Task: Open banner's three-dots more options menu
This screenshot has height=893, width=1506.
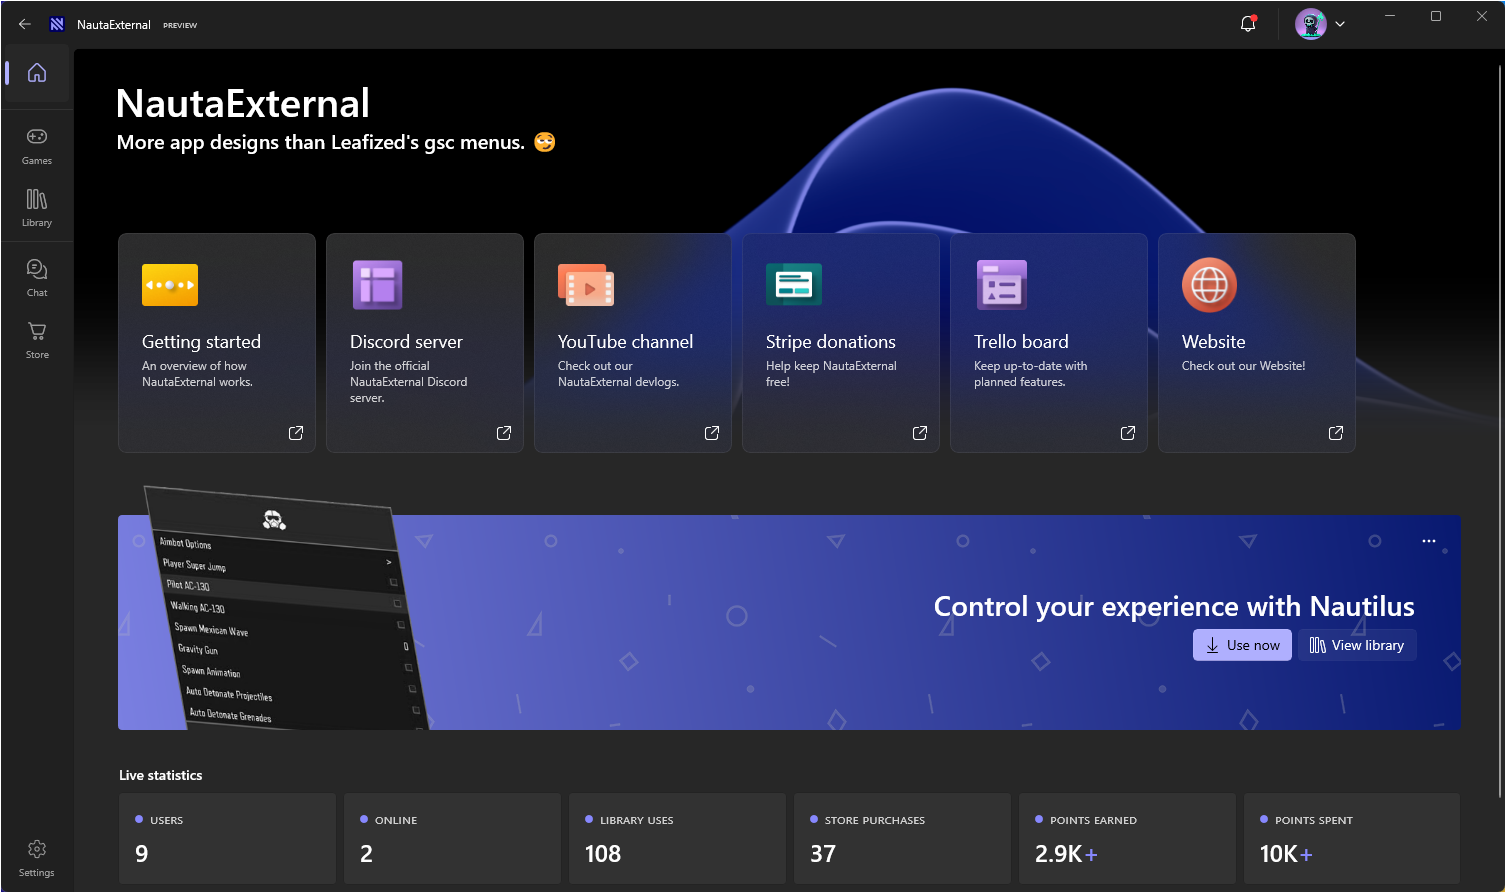Action: tap(1429, 541)
